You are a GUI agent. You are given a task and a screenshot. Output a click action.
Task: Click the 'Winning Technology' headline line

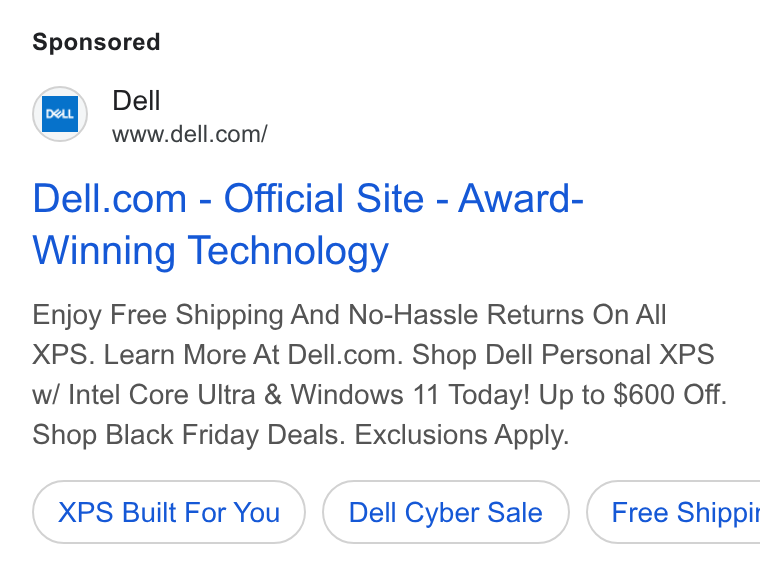[210, 251]
